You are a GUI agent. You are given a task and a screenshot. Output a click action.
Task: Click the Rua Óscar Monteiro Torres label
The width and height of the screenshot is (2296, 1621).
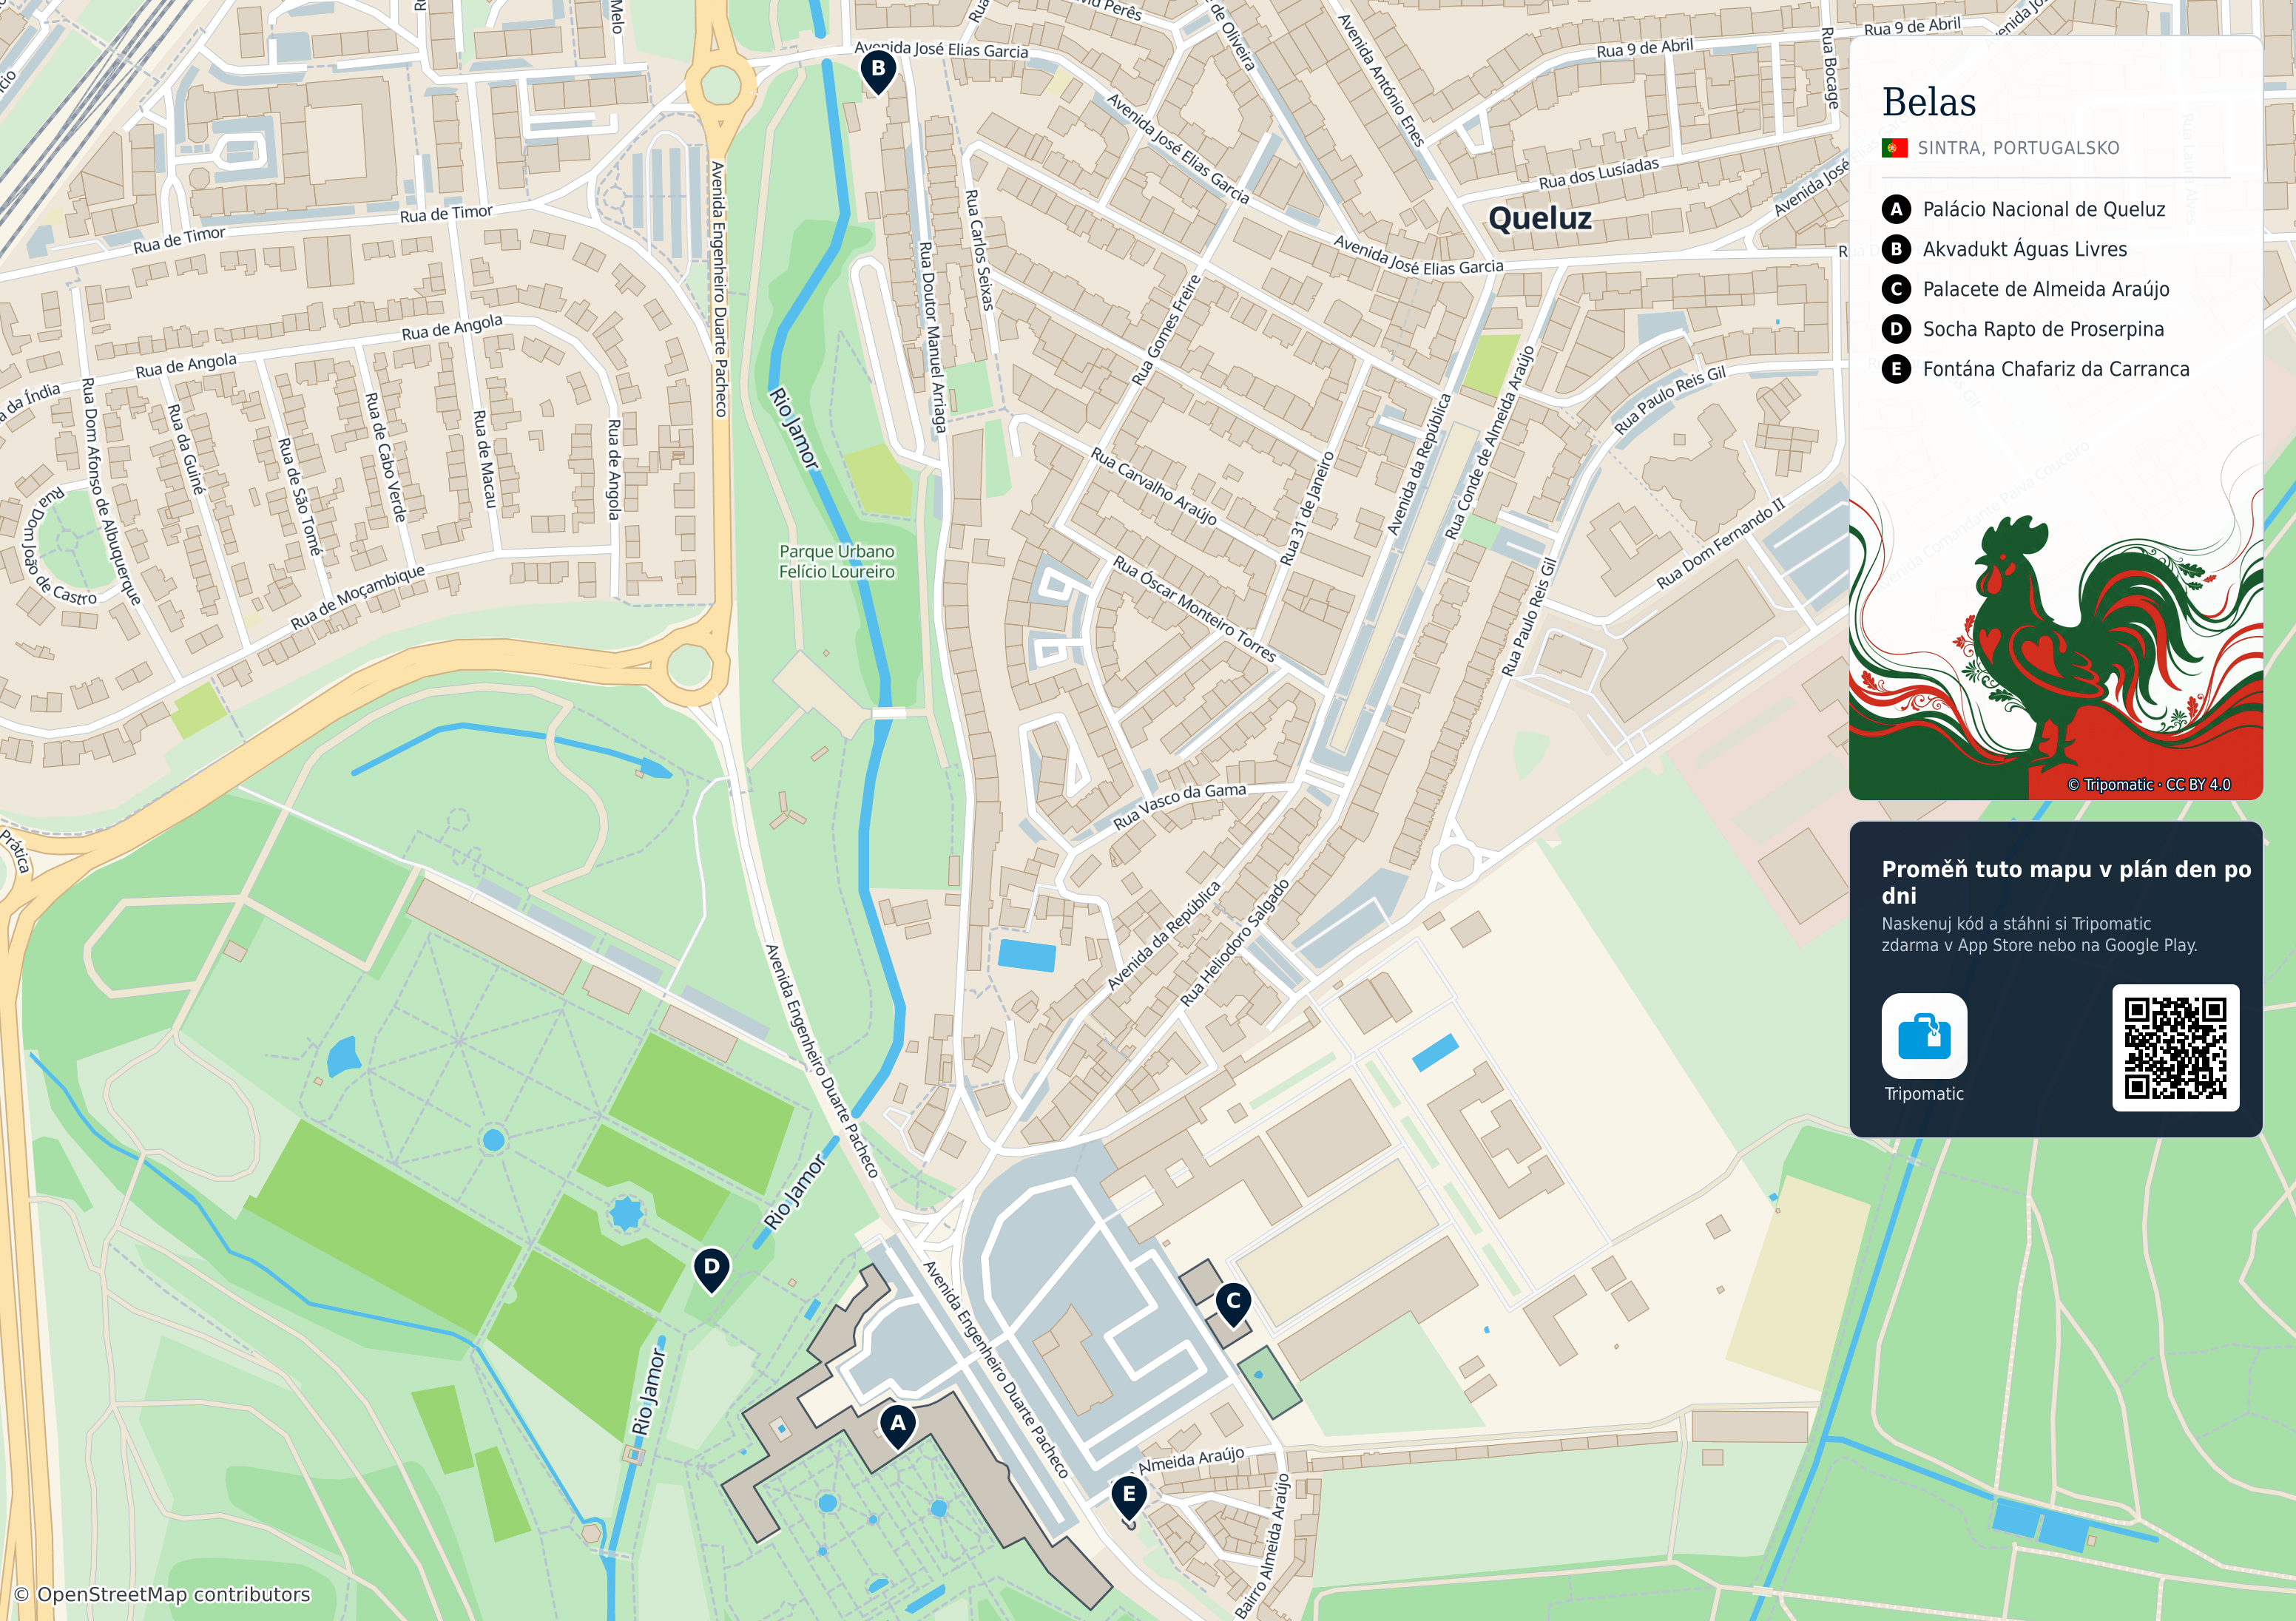click(1194, 609)
